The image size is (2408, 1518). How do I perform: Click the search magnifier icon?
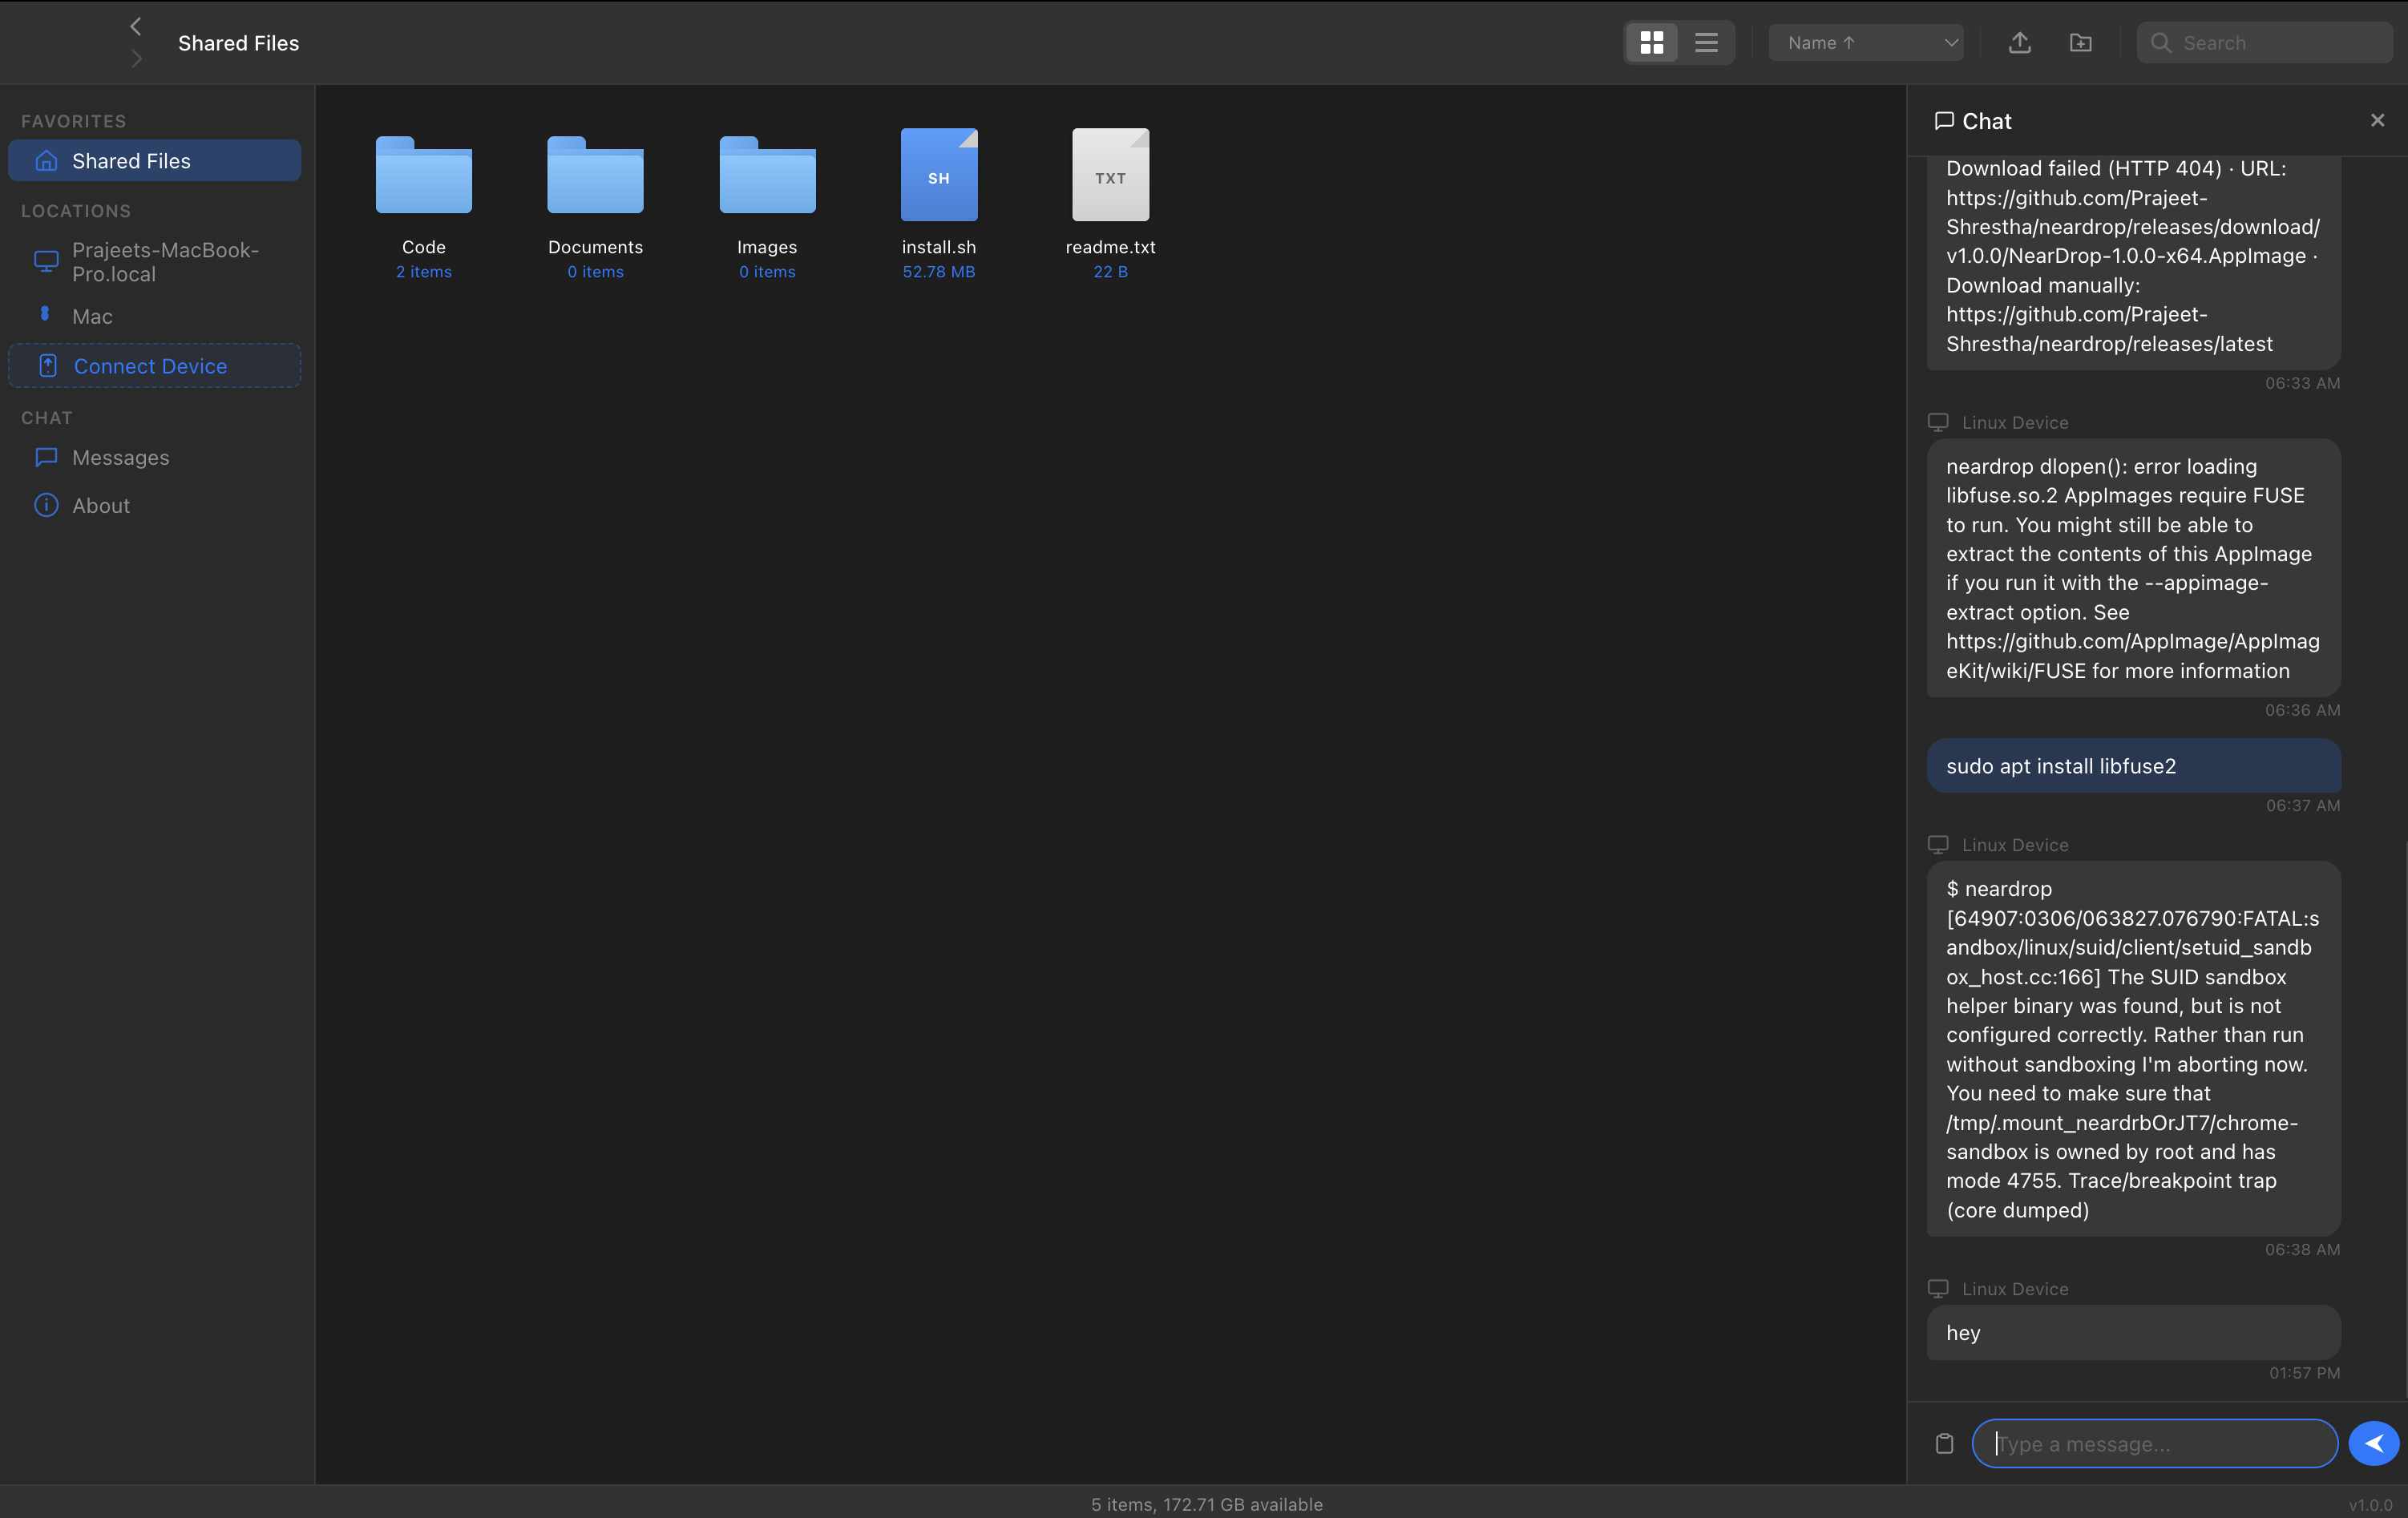(2162, 42)
